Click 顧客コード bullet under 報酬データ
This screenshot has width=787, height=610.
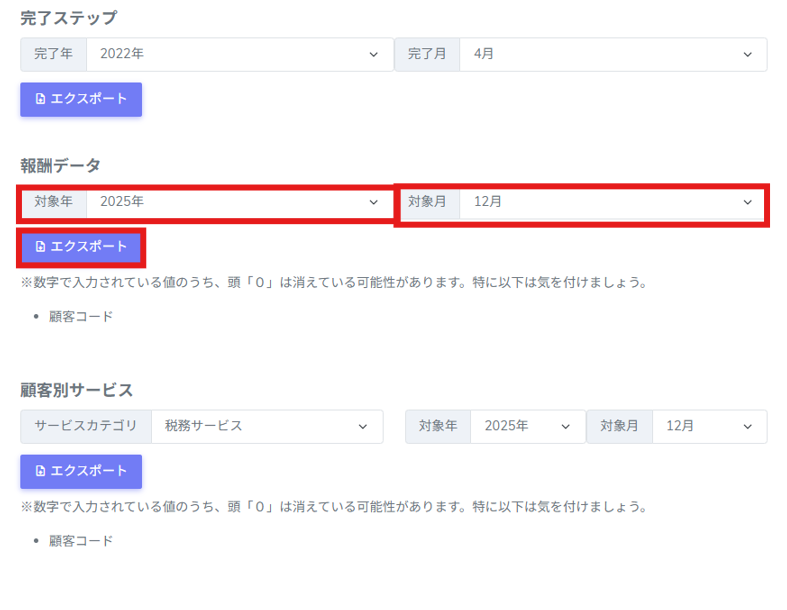coord(81,317)
